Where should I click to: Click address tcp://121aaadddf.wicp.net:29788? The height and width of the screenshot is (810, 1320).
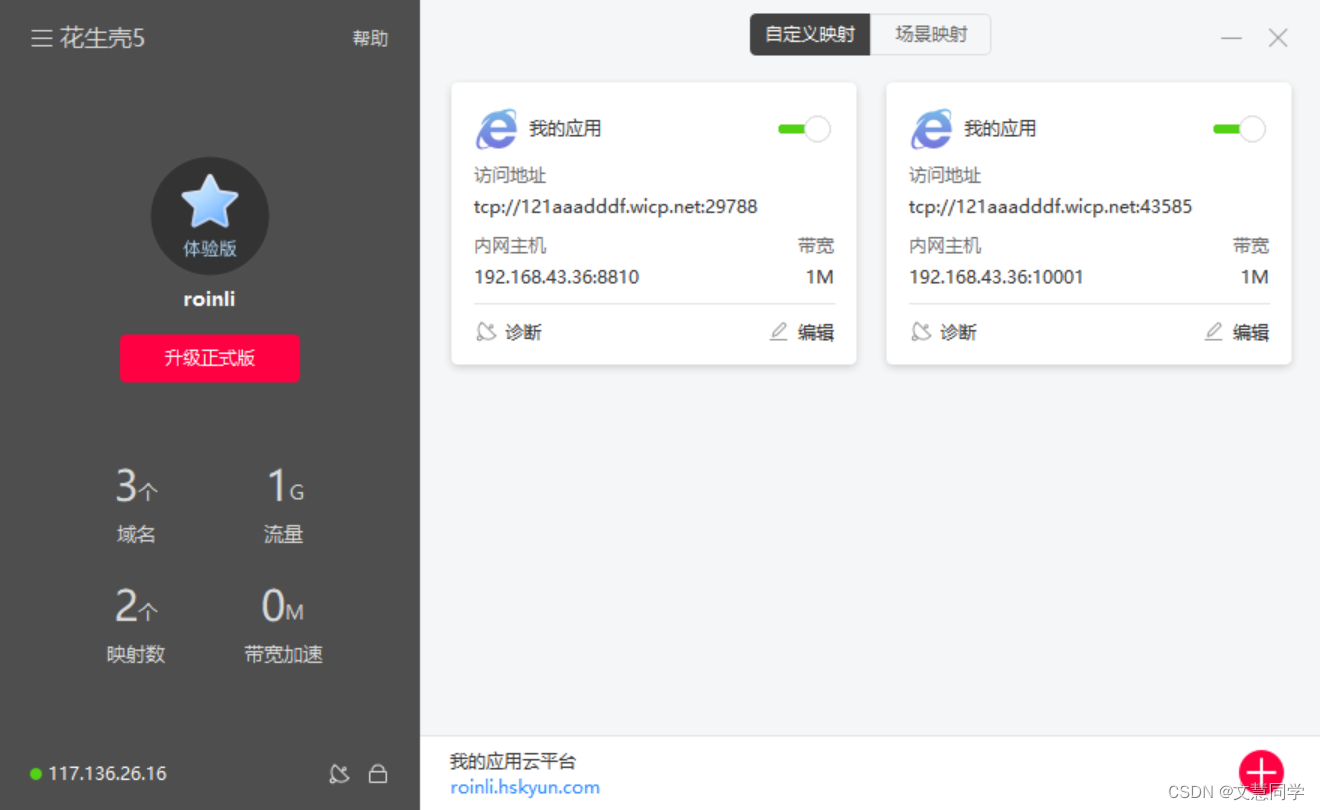pyautogui.click(x=616, y=207)
